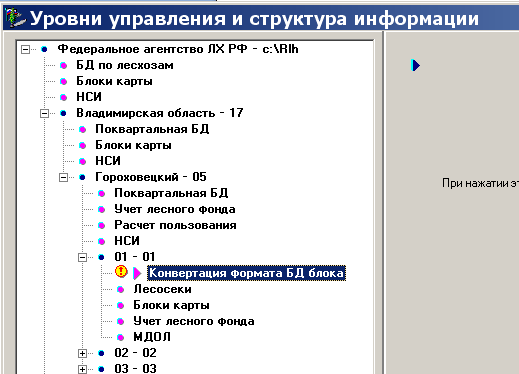Select the 03 - 03 tree item
519x374 pixels.
tap(135, 369)
